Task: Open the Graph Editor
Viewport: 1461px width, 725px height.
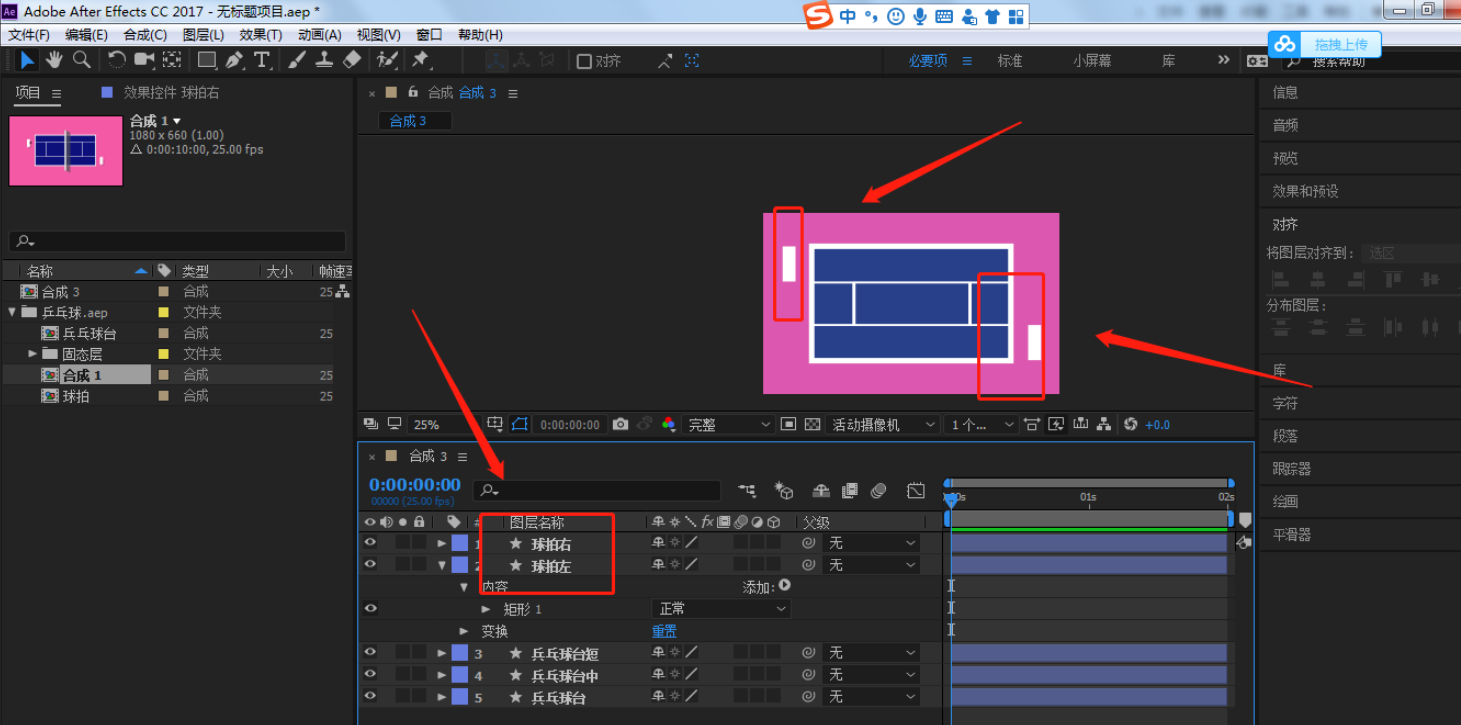Action: [916, 490]
